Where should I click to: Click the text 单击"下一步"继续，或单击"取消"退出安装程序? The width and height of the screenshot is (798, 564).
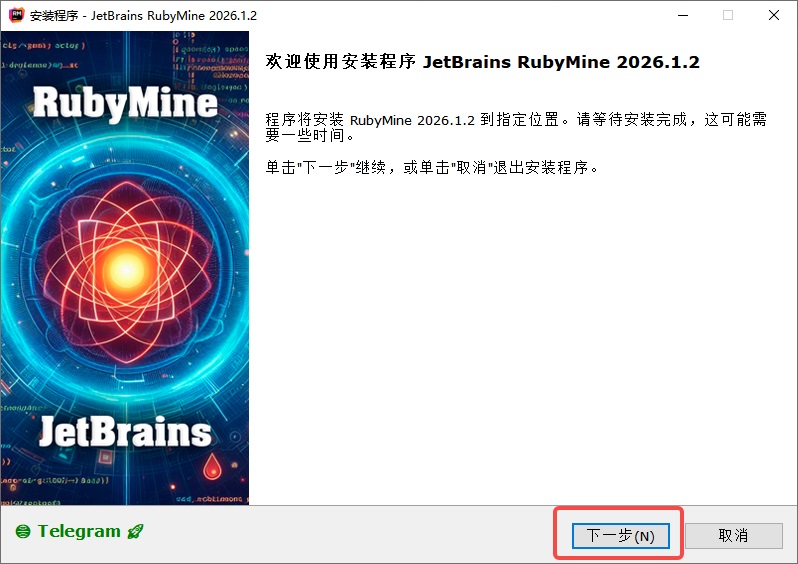coord(432,167)
